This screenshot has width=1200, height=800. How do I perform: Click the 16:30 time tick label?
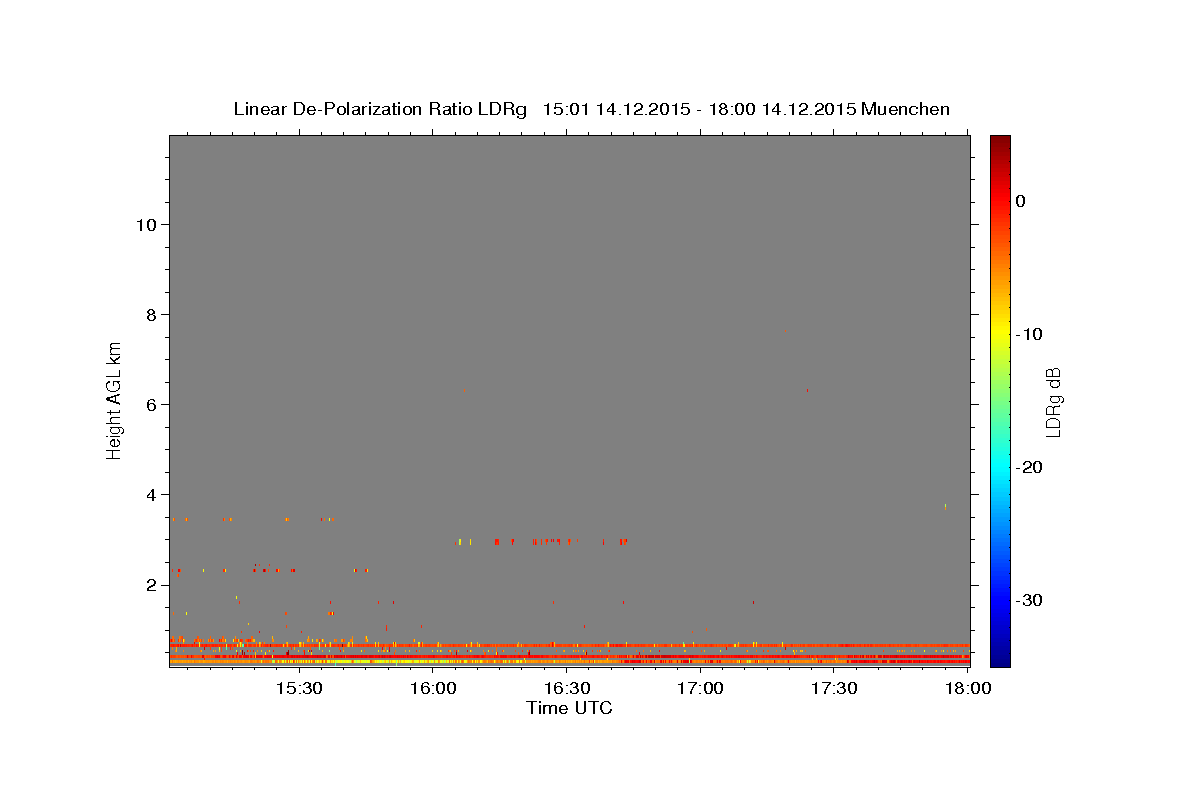point(568,689)
